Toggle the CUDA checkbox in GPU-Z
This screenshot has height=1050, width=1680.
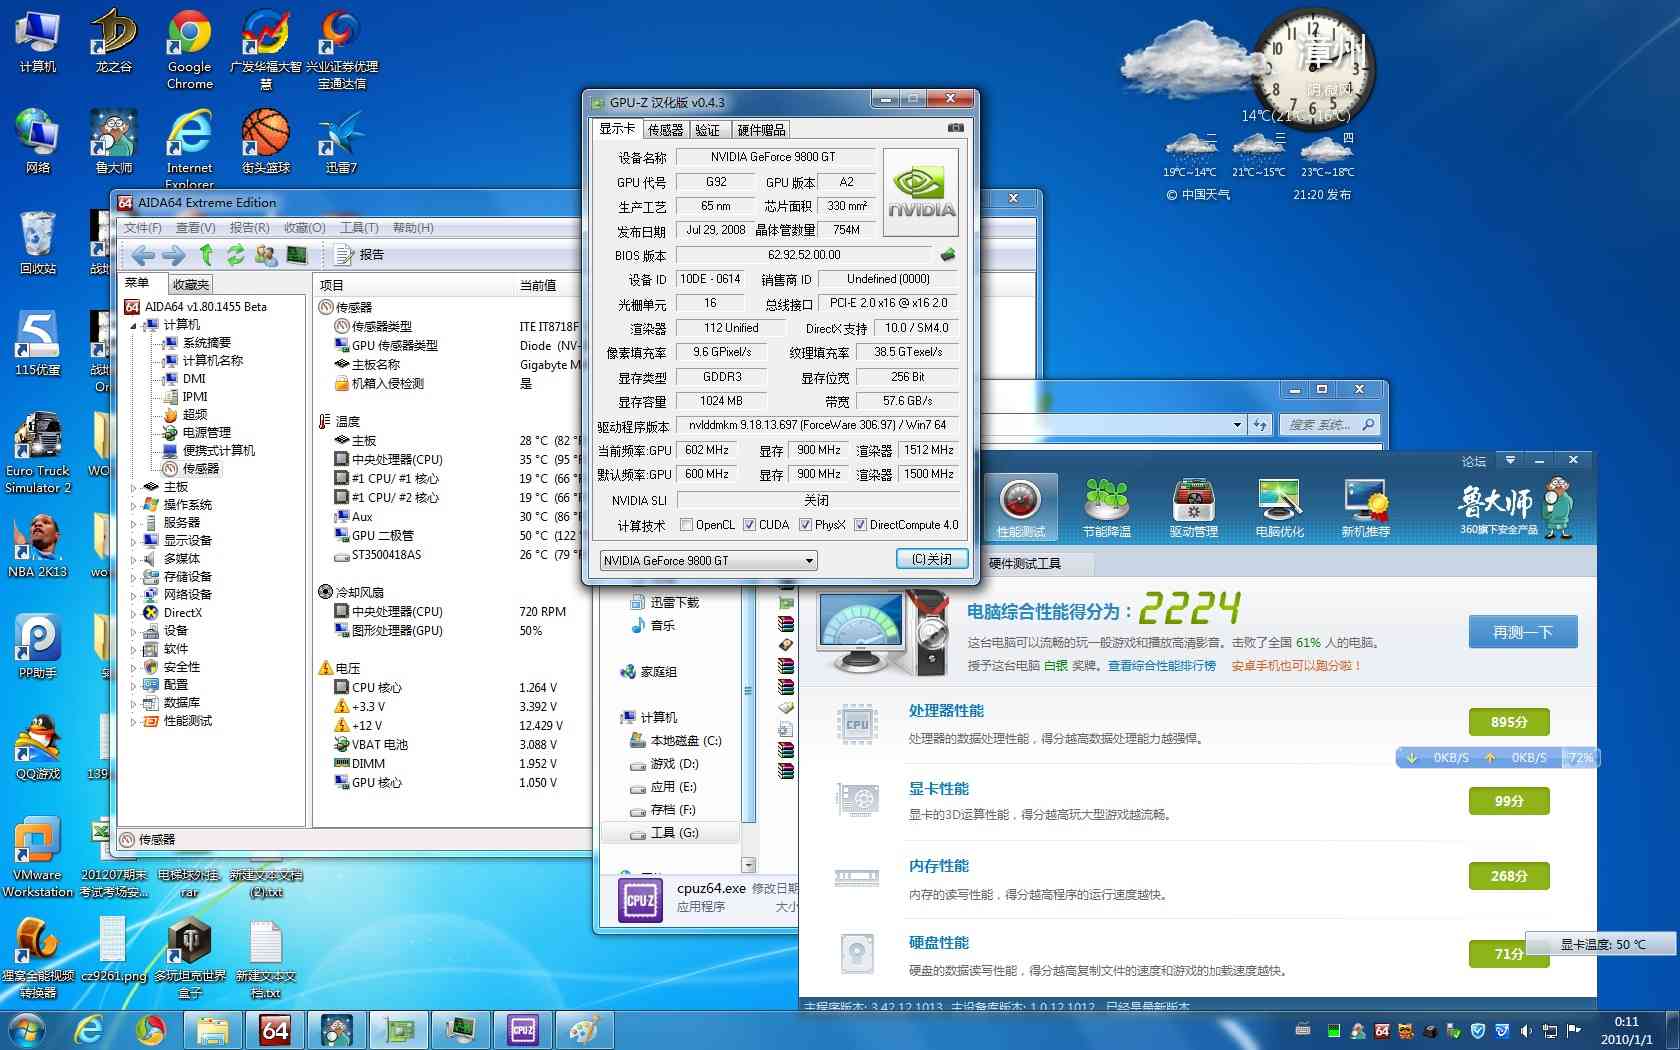(749, 525)
